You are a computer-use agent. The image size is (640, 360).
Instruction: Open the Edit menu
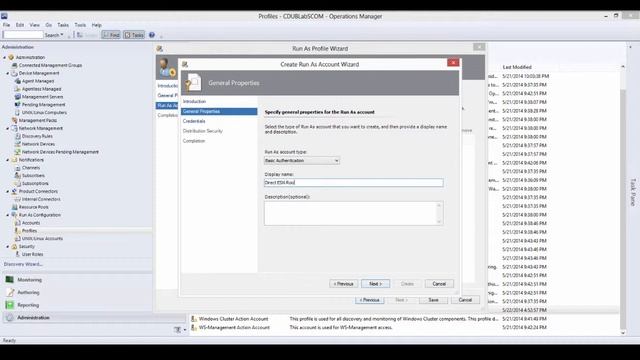[x=20, y=25]
